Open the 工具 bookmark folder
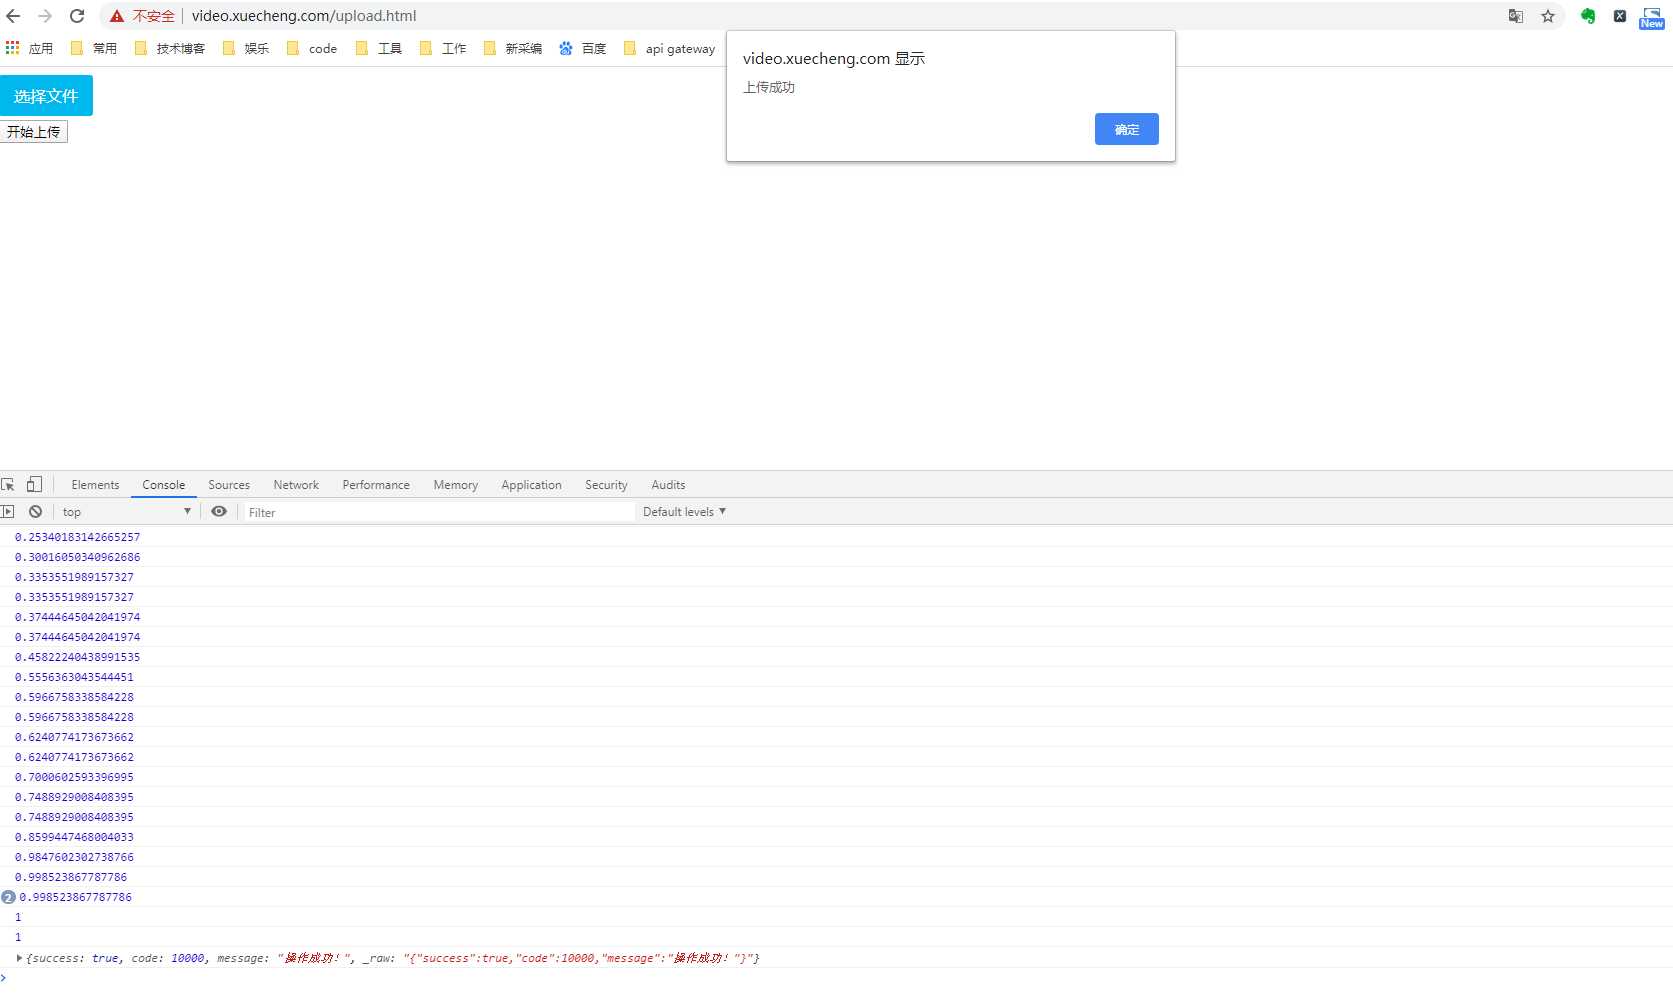This screenshot has height=1002, width=1673. point(379,48)
